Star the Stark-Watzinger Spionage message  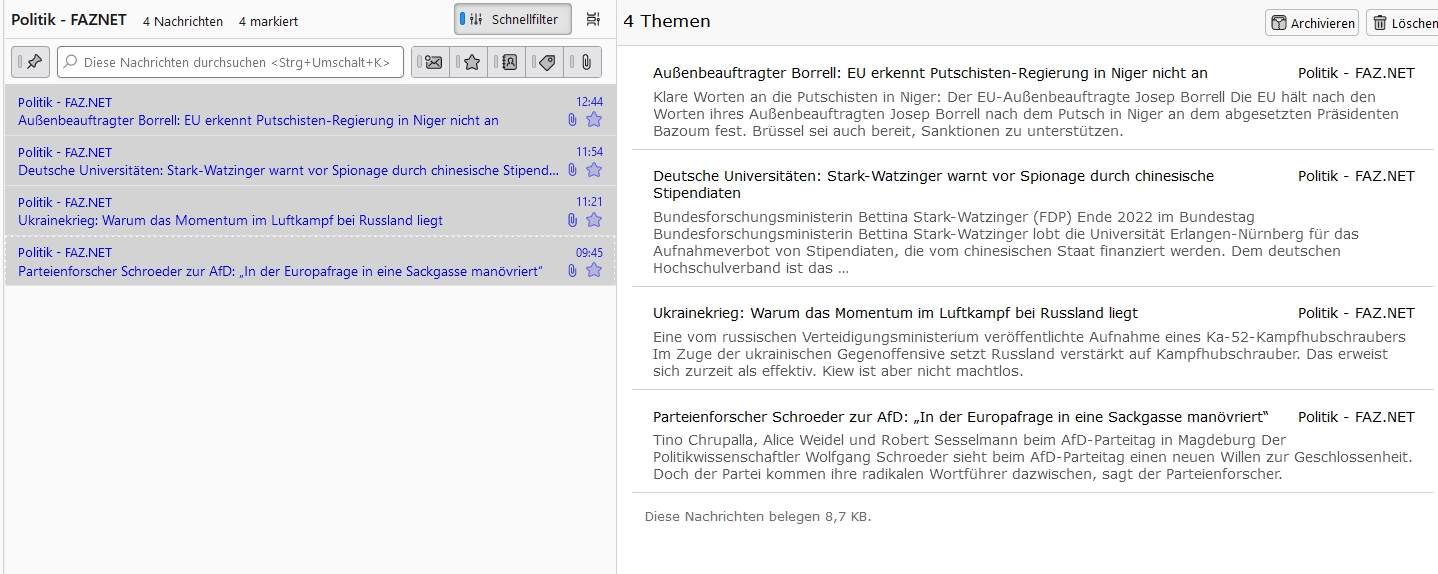coord(594,170)
